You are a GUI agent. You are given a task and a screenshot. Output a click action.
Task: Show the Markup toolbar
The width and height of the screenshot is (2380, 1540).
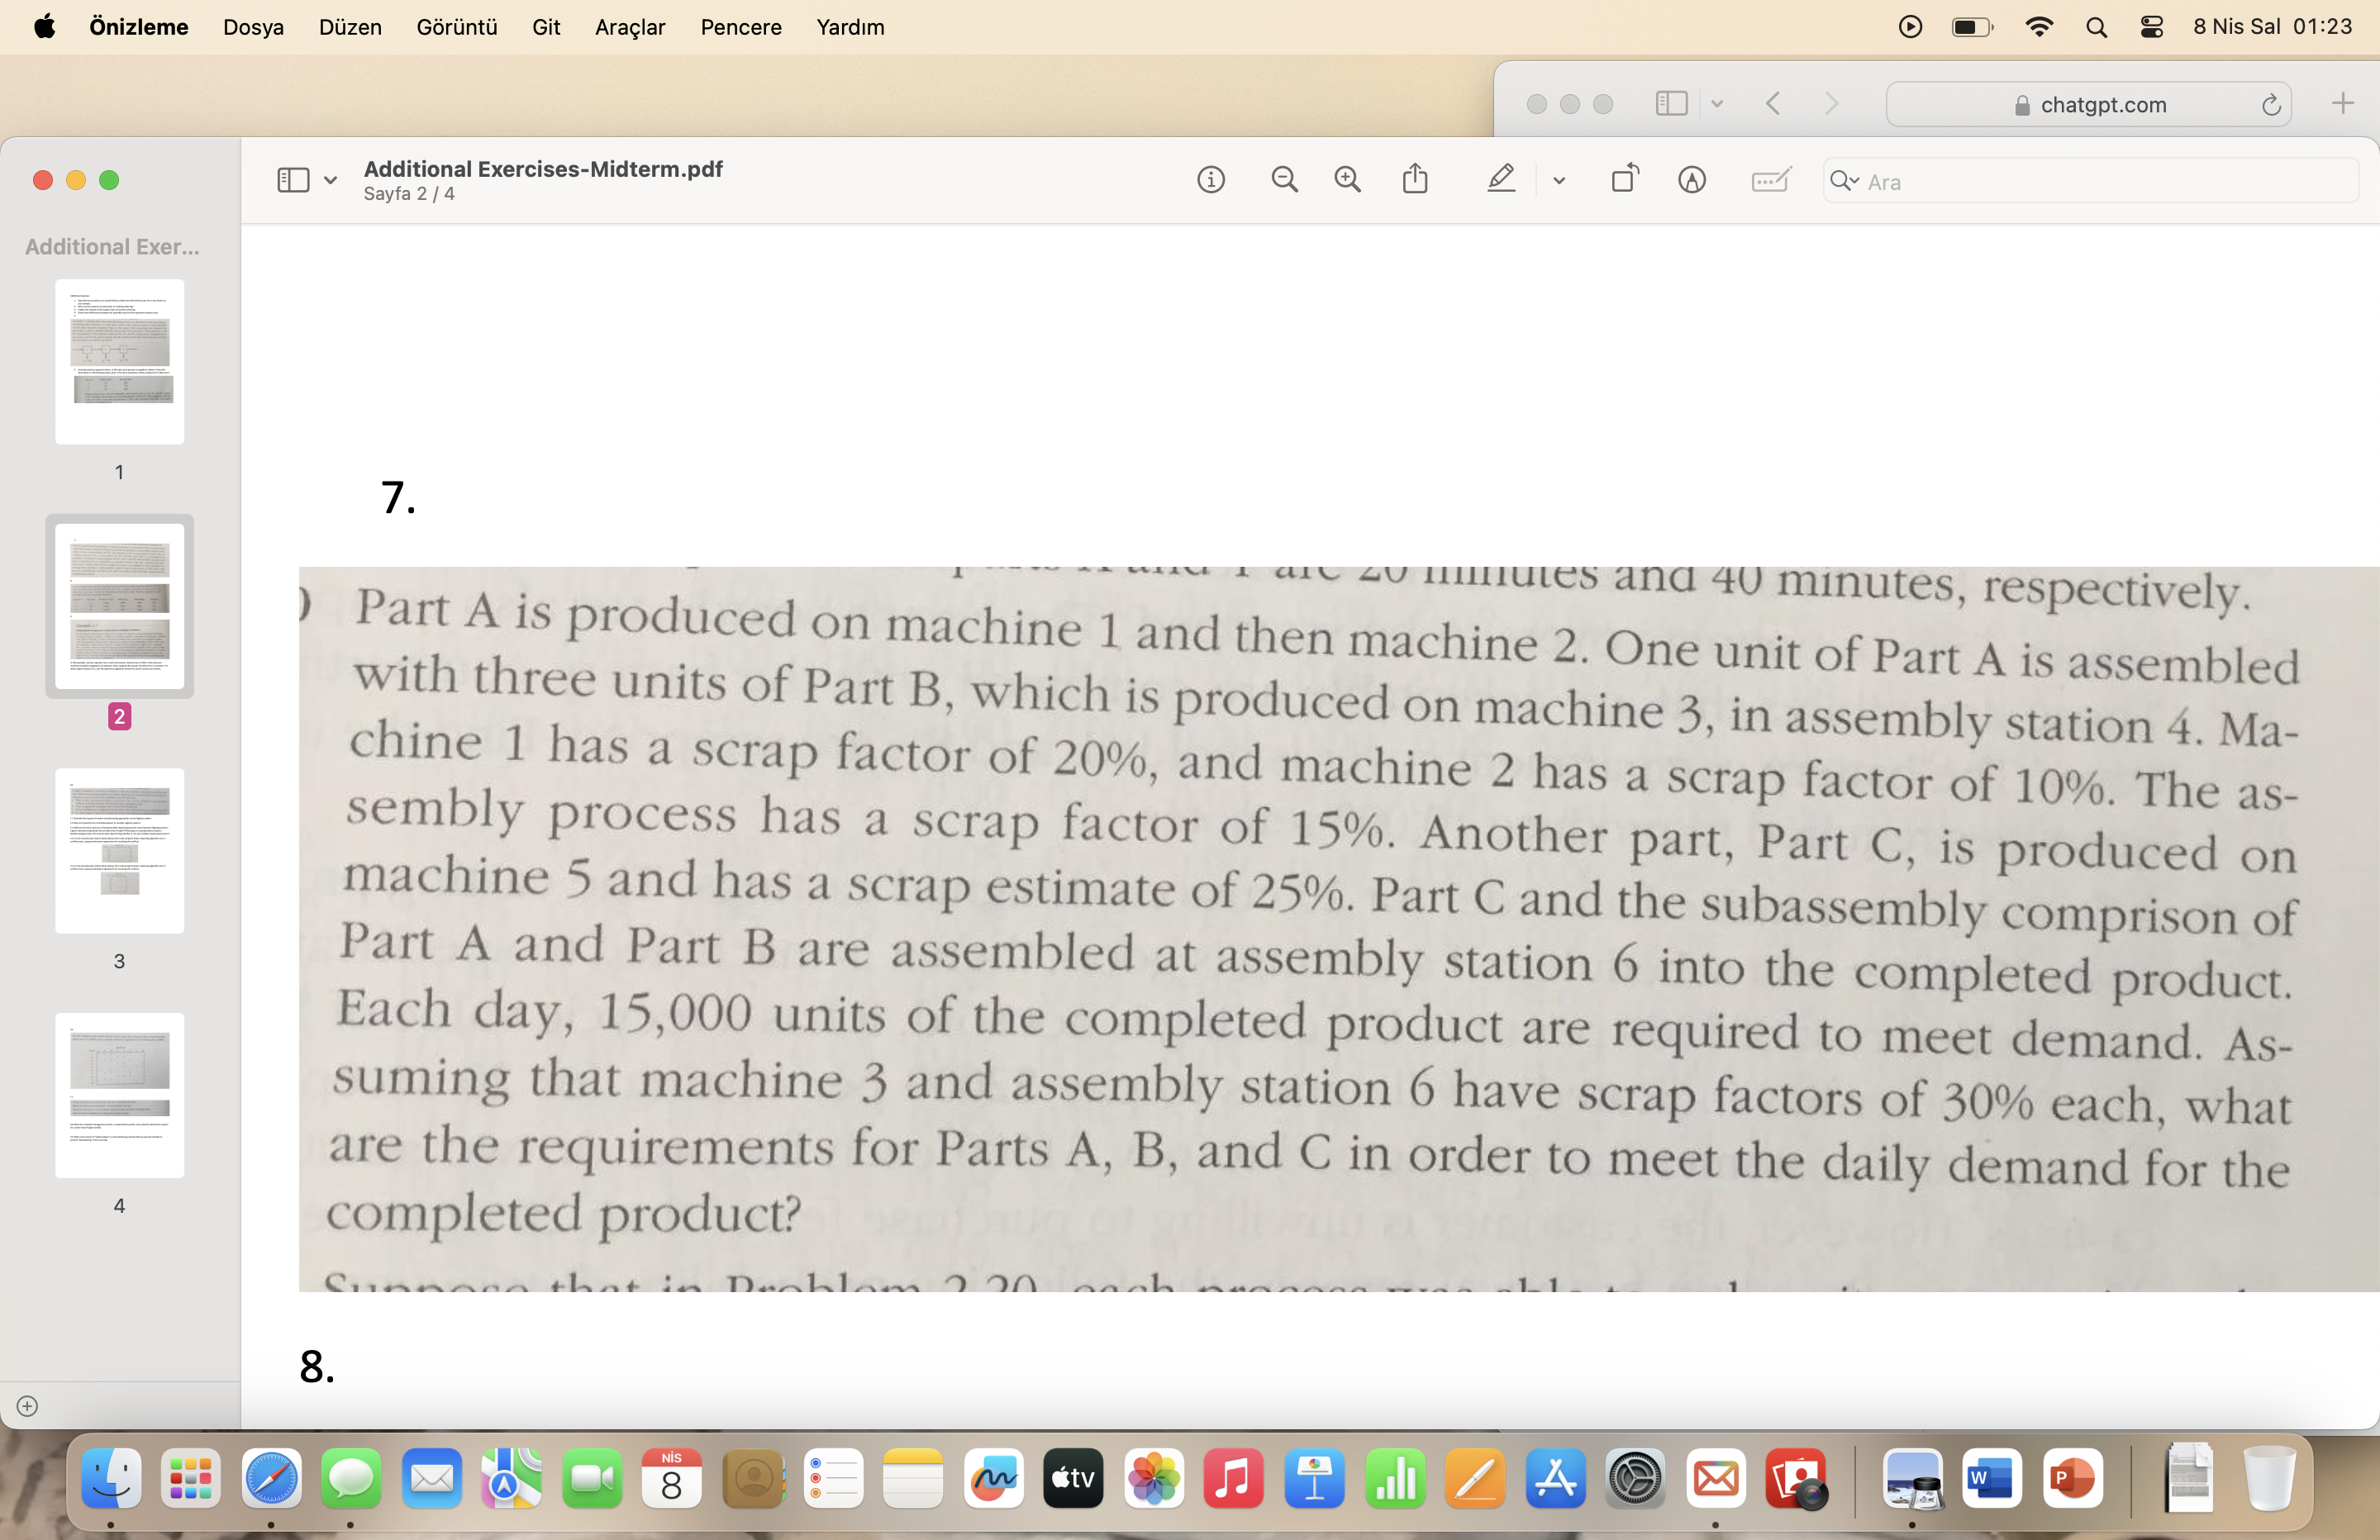click(x=1692, y=180)
